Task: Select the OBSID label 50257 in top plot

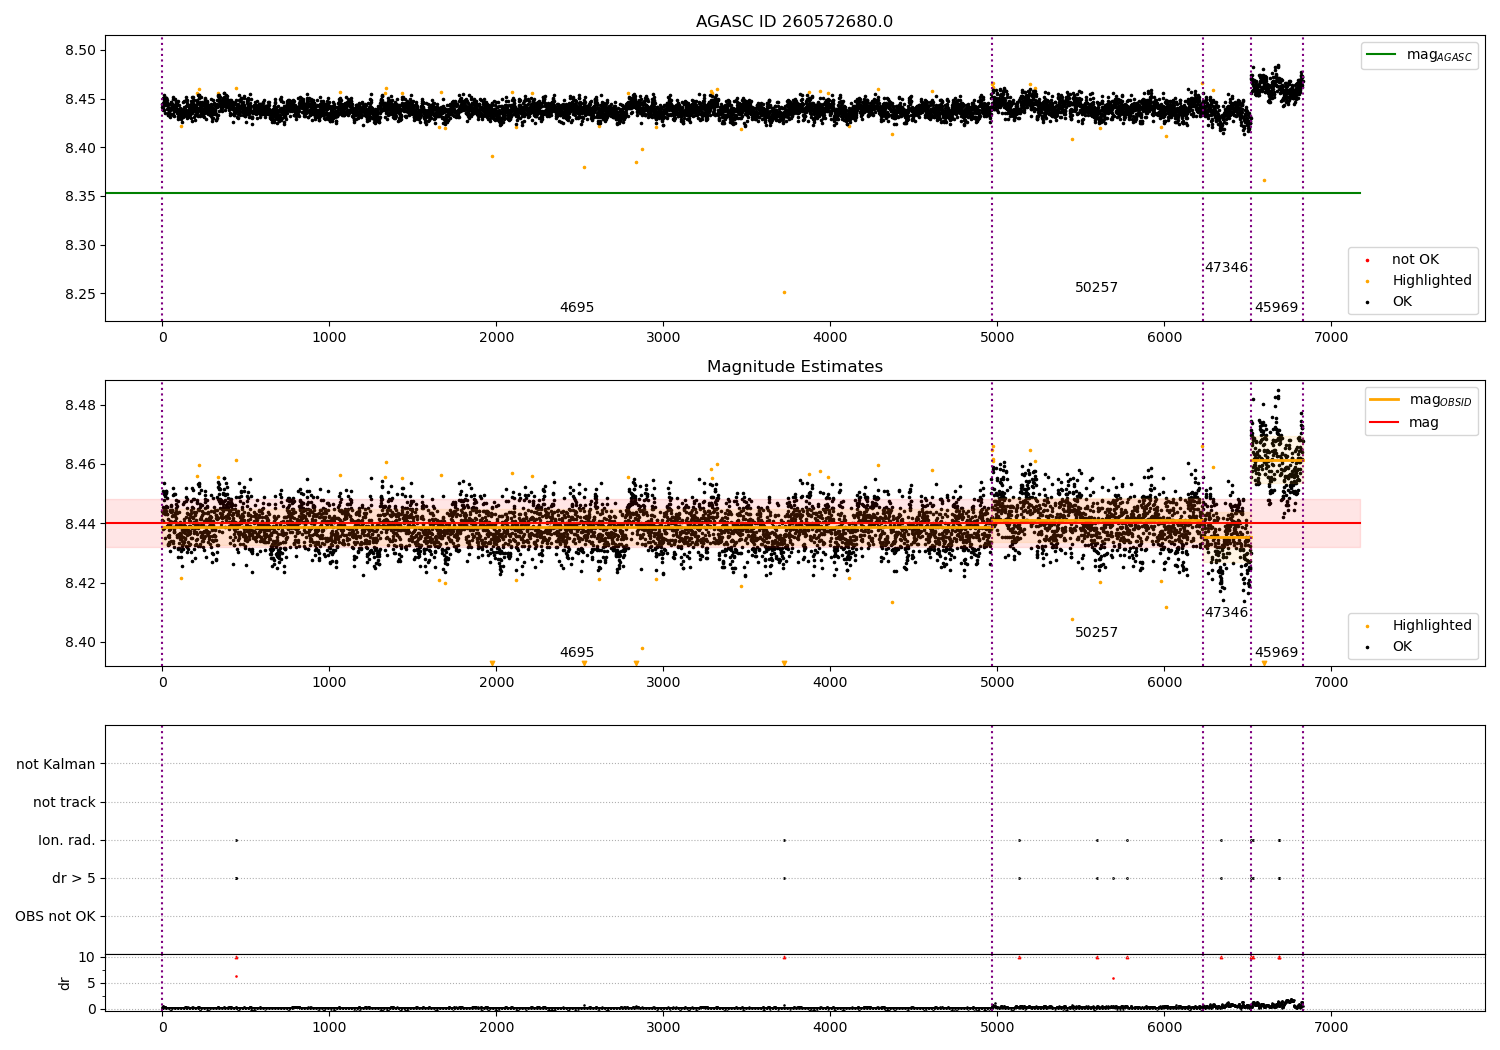Action: pos(1096,288)
